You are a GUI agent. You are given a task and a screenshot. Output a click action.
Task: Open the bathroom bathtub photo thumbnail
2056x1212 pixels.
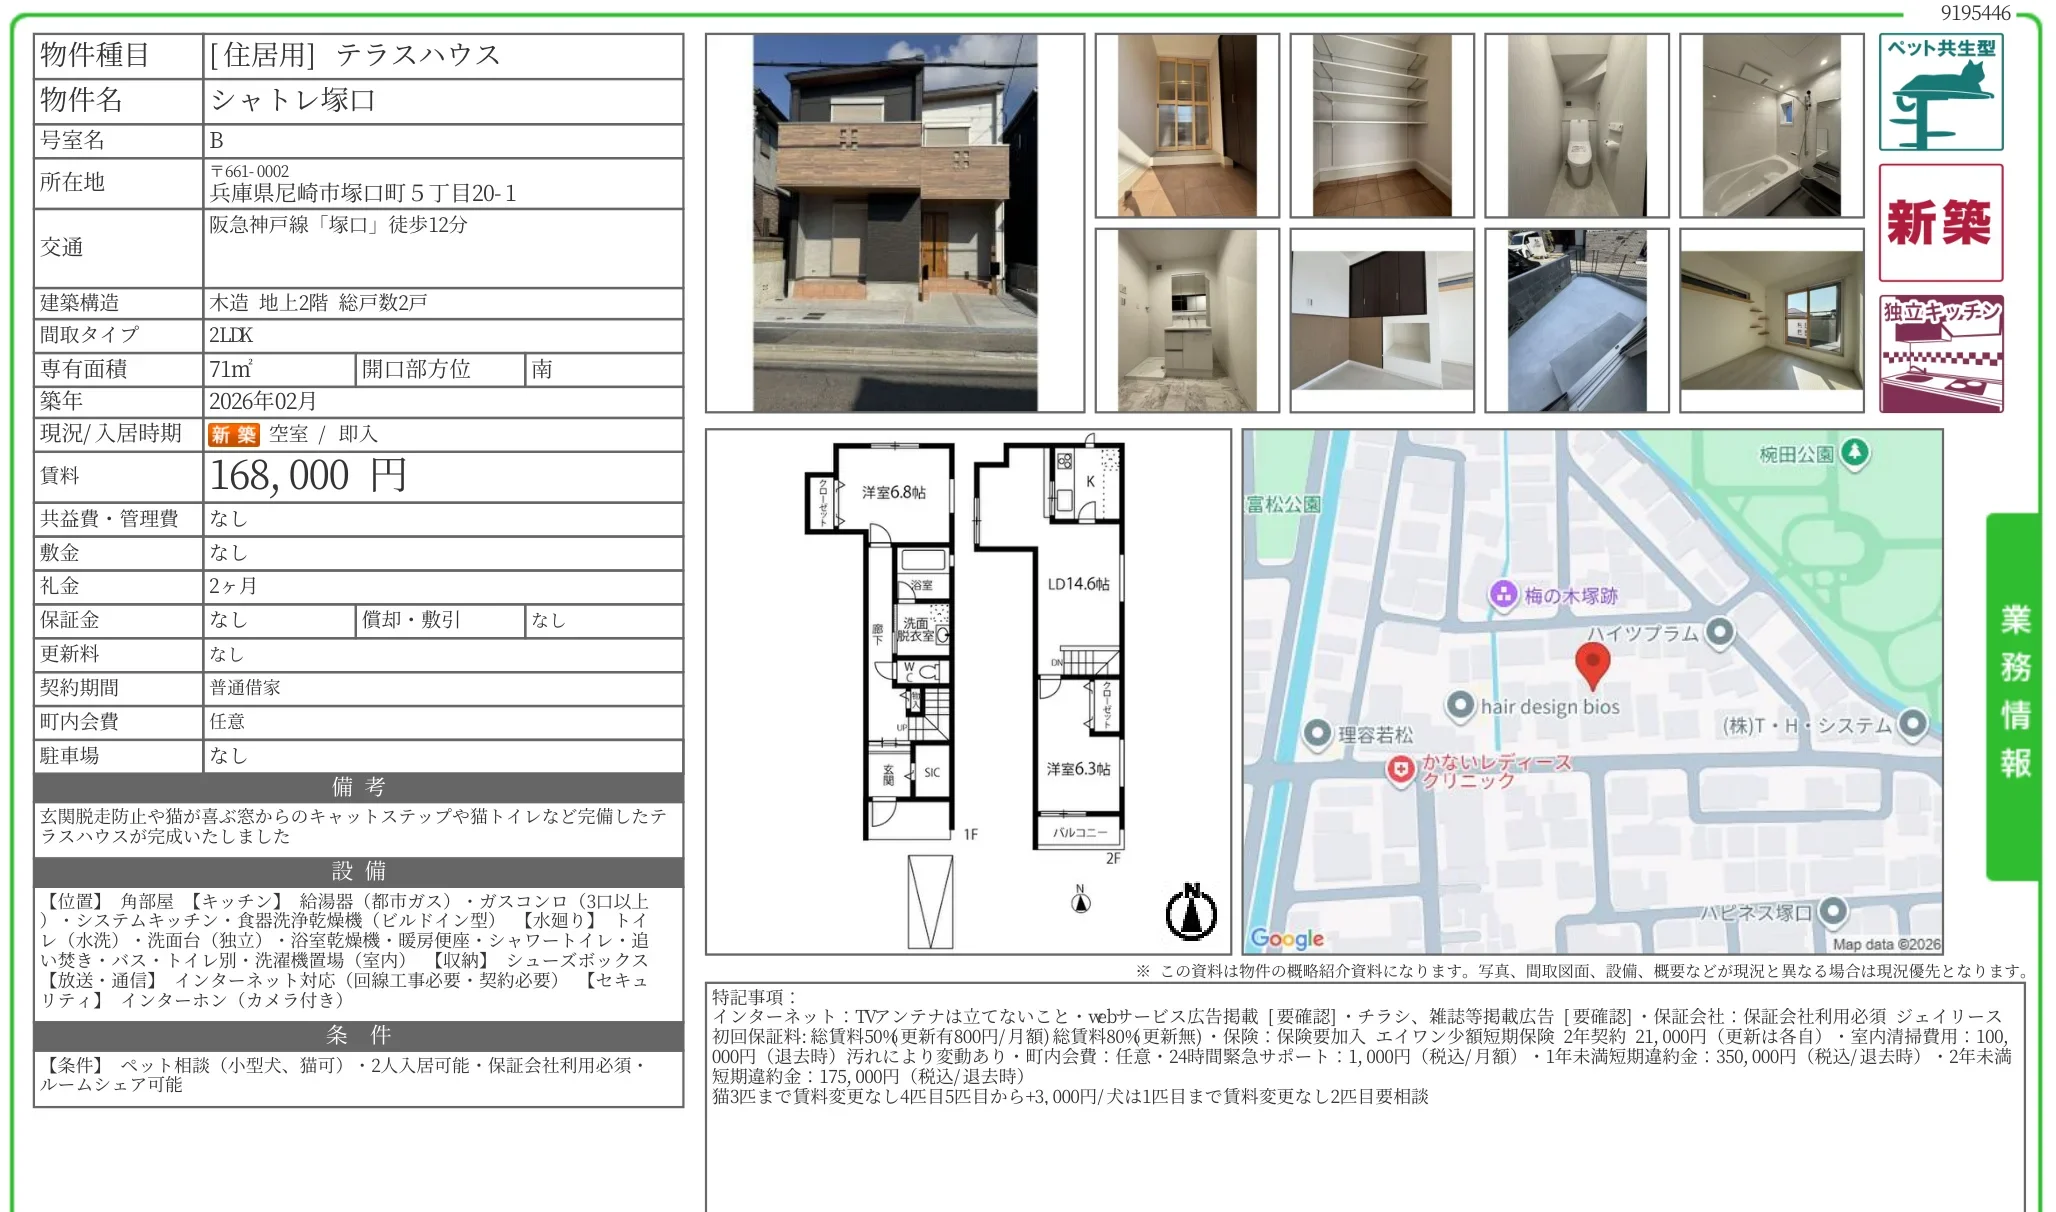[1771, 125]
